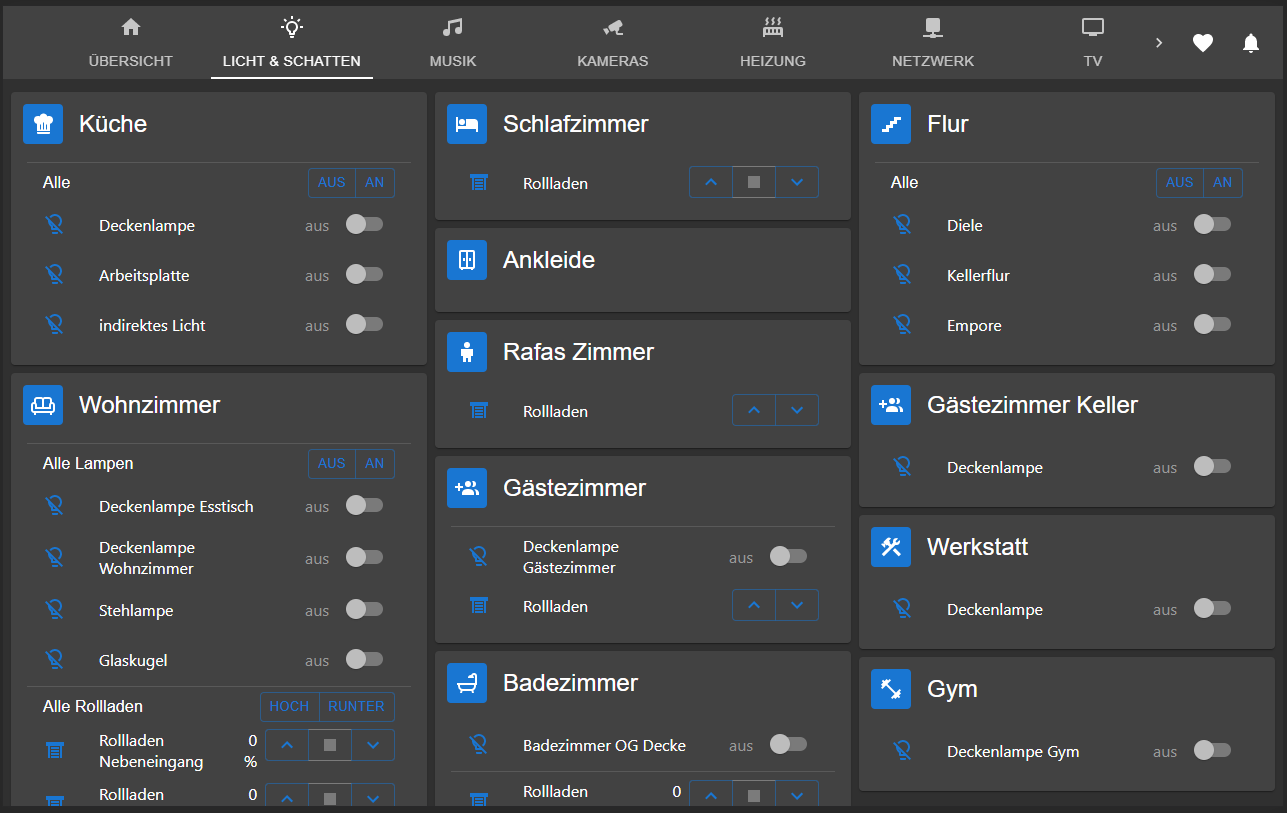Turn all Küche lights on with AN
Viewport: 1287px width, 813px height.
pos(375,183)
